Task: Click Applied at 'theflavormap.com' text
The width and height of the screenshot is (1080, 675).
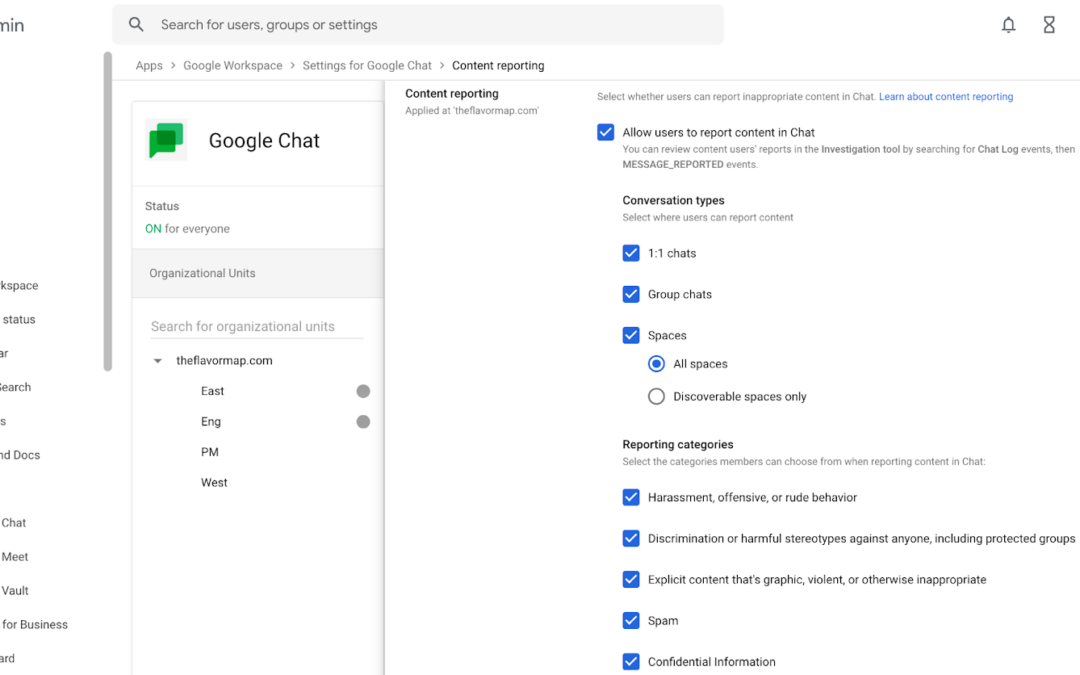Action: 472,111
